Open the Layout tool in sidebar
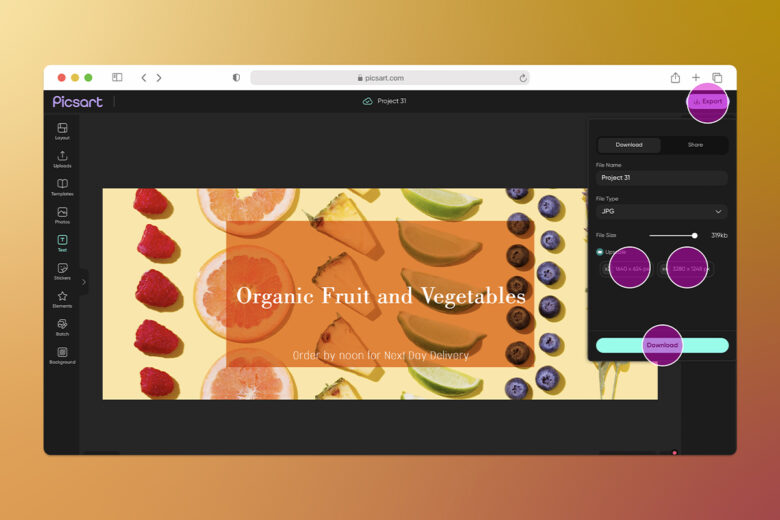The image size is (780, 520). pyautogui.click(x=62, y=131)
